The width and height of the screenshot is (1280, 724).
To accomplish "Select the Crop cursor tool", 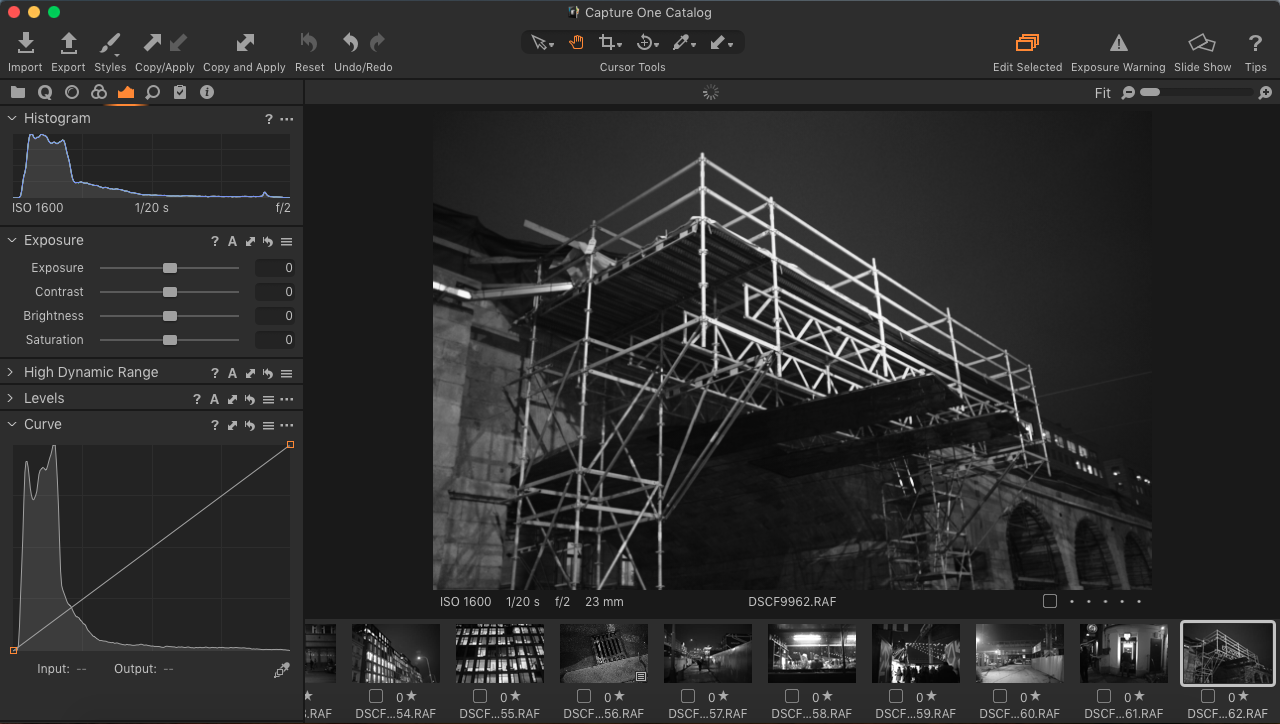I will pos(607,42).
